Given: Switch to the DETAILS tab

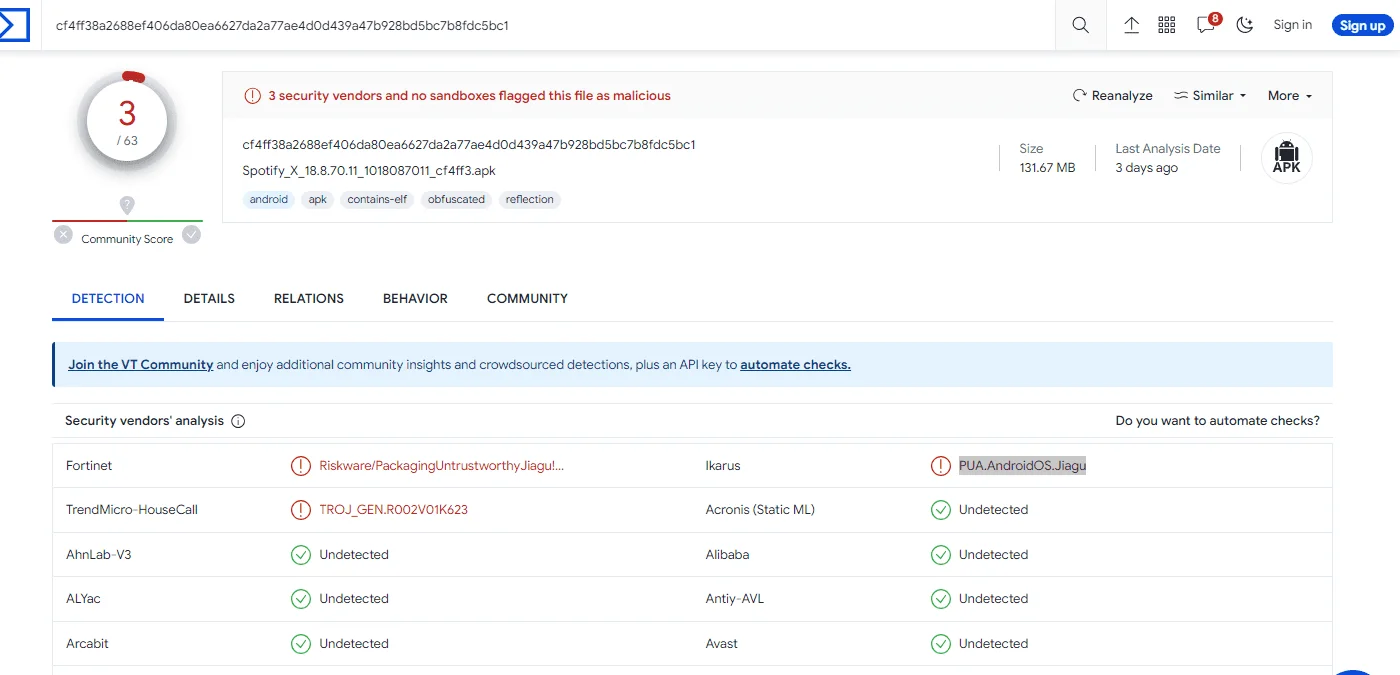Looking at the screenshot, I should [x=209, y=299].
